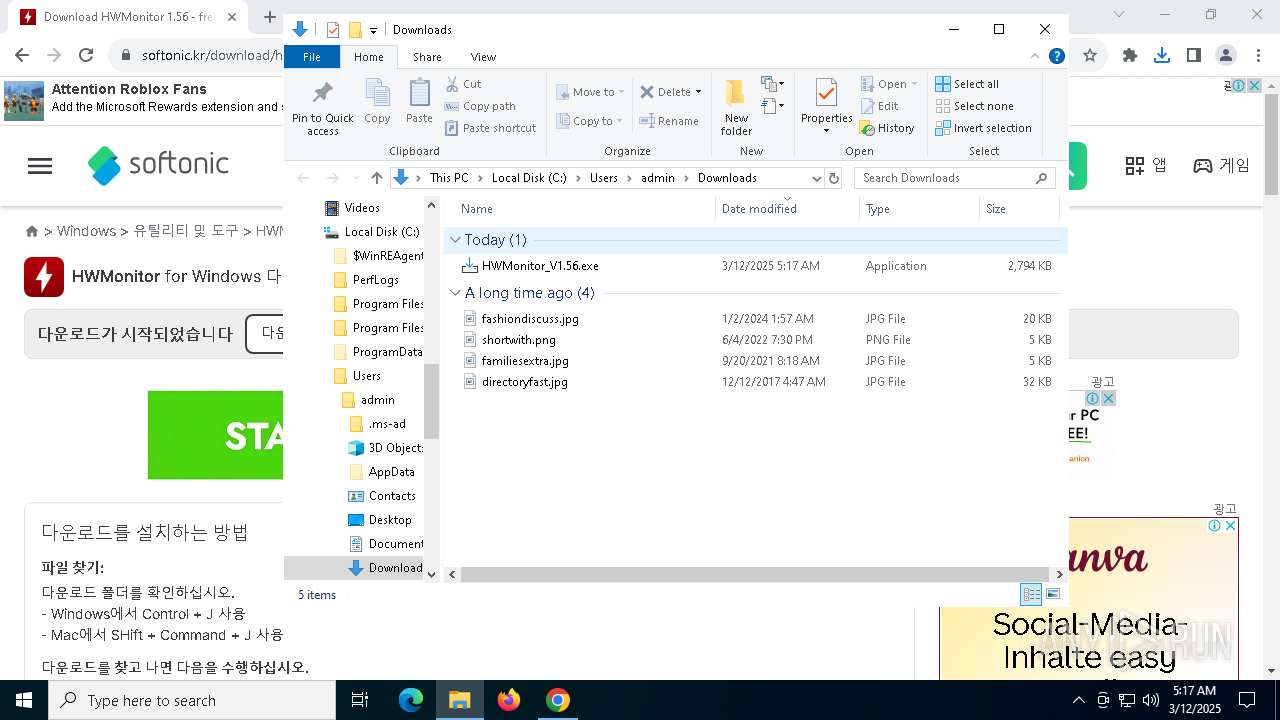
Task: Click Paste shortcut in the ribbon
Action: point(491,128)
